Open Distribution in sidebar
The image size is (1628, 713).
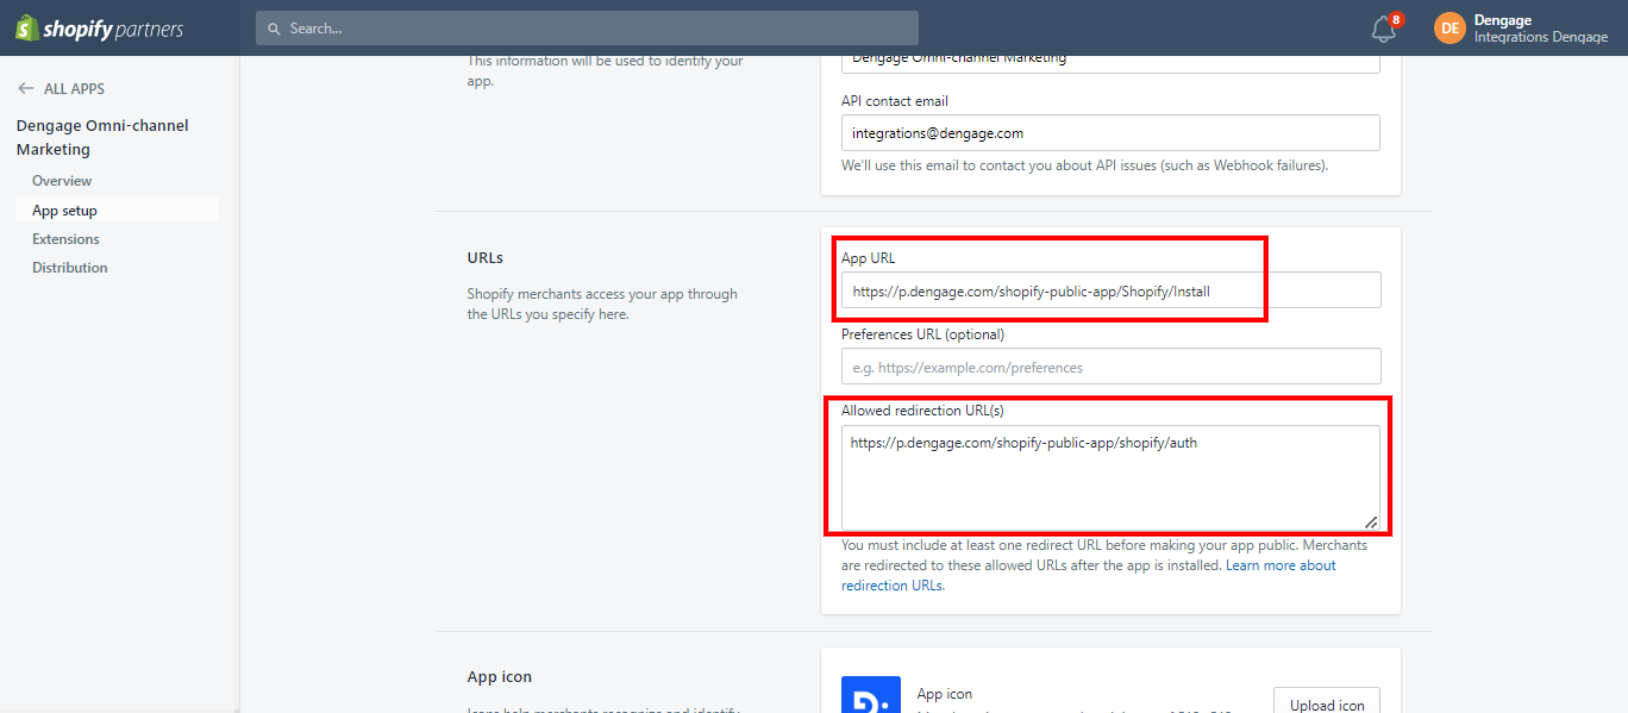coord(70,268)
